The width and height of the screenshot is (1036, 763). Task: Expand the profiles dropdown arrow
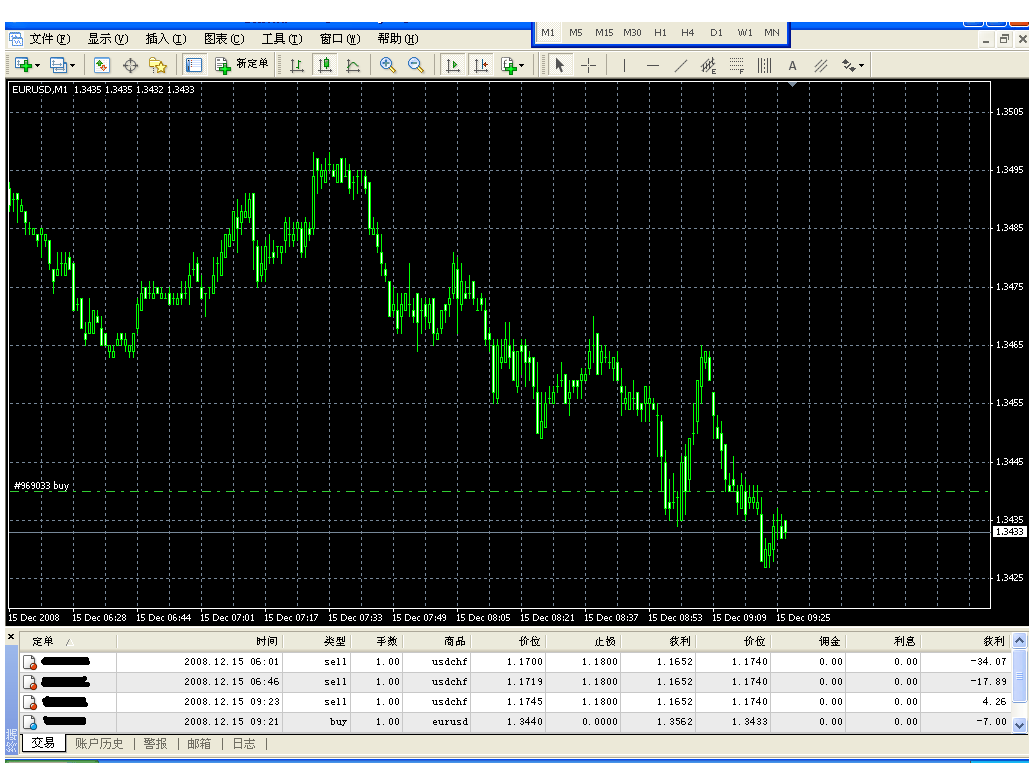click(x=73, y=66)
